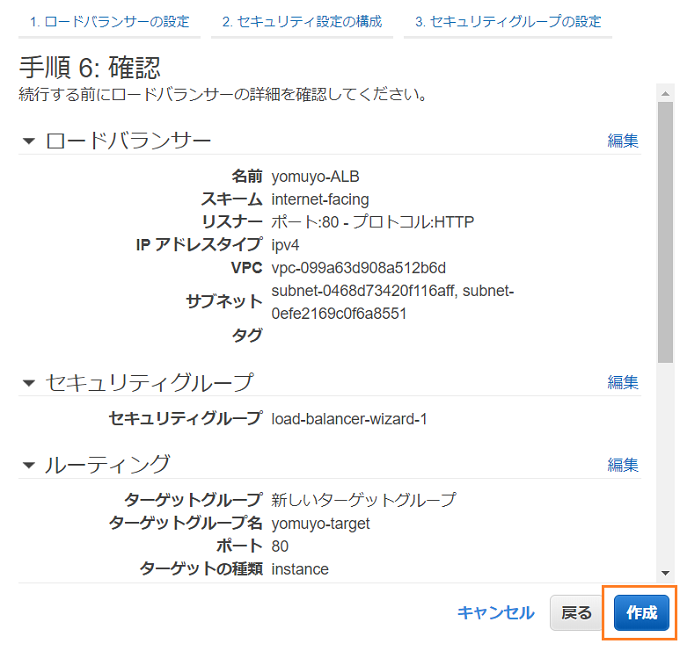
Task: Click the セキュリティグループ section heading
Action: pos(150,383)
